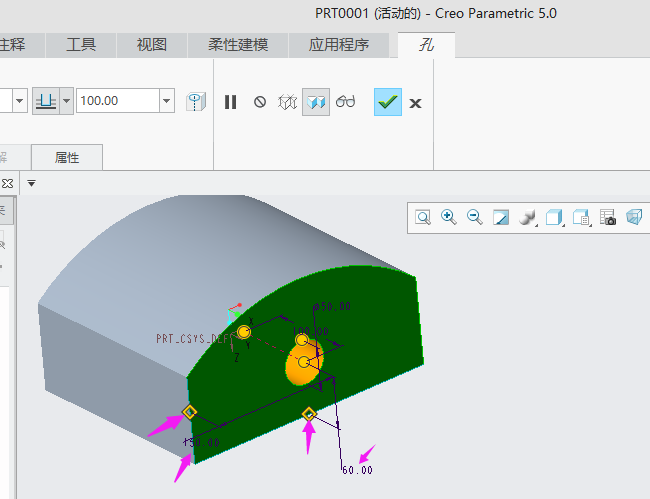The height and width of the screenshot is (499, 650).
Task: Open the saved orientations cube icon
Action: pyautogui.click(x=554, y=218)
